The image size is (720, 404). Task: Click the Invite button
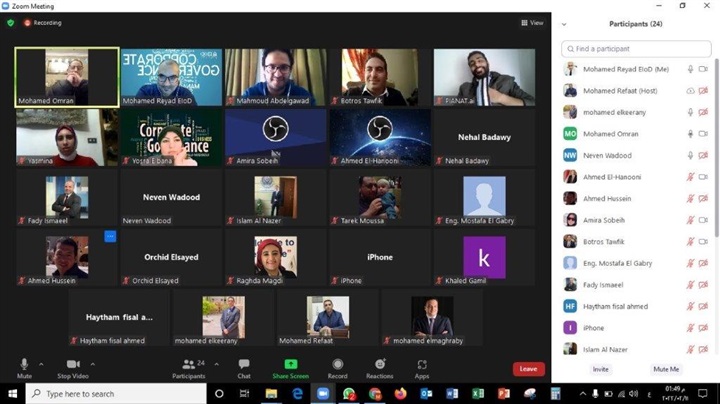pyautogui.click(x=600, y=369)
